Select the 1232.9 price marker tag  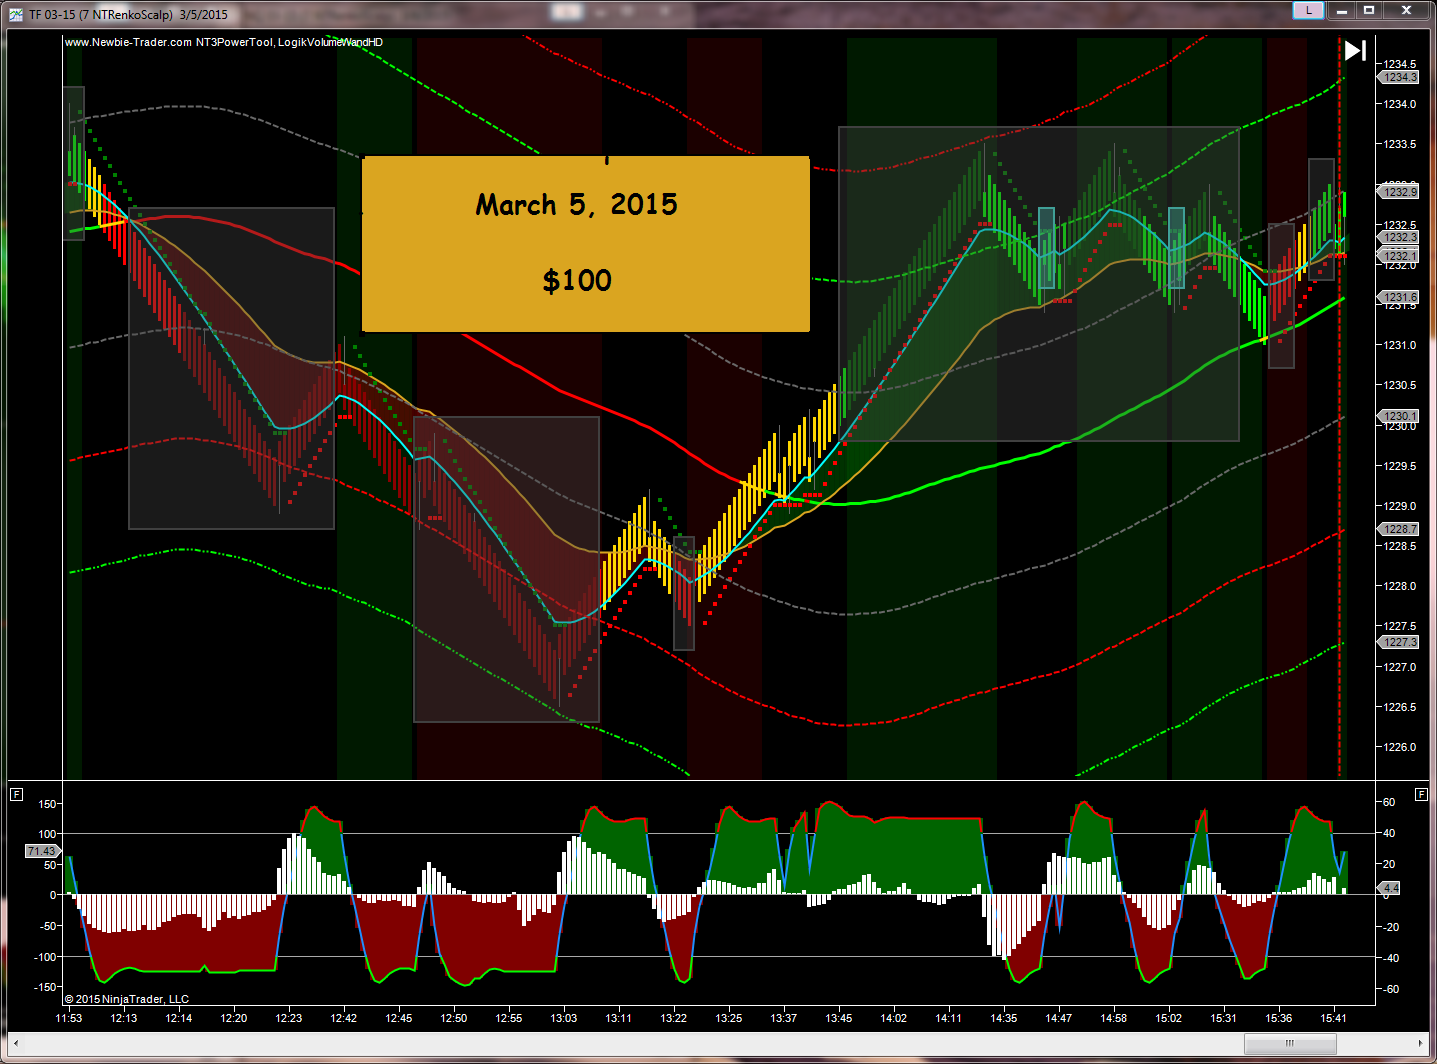pos(1399,191)
